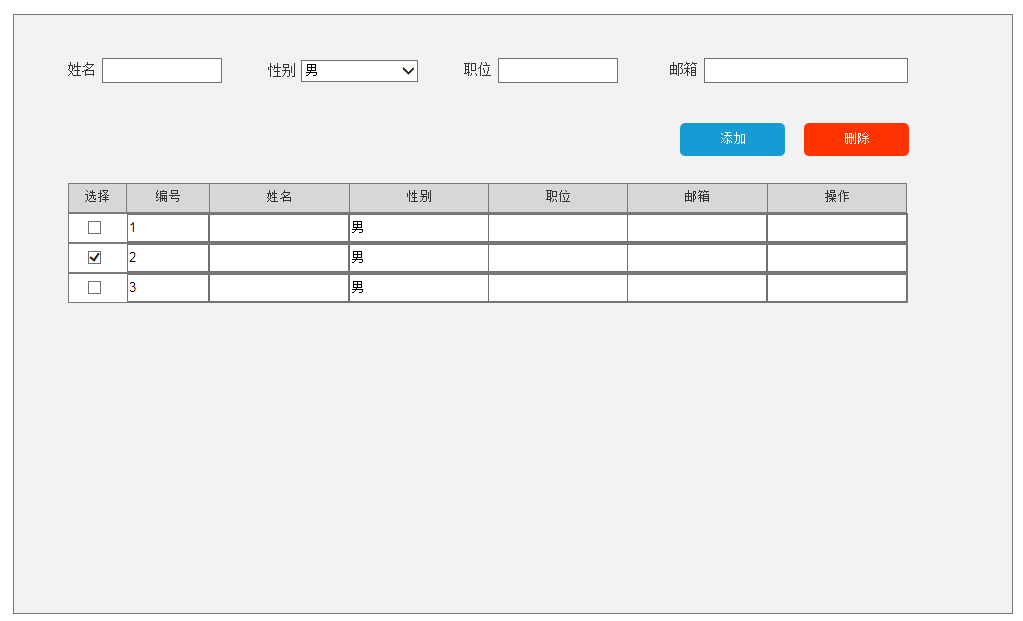Select the 邮箱 input field

point(806,71)
